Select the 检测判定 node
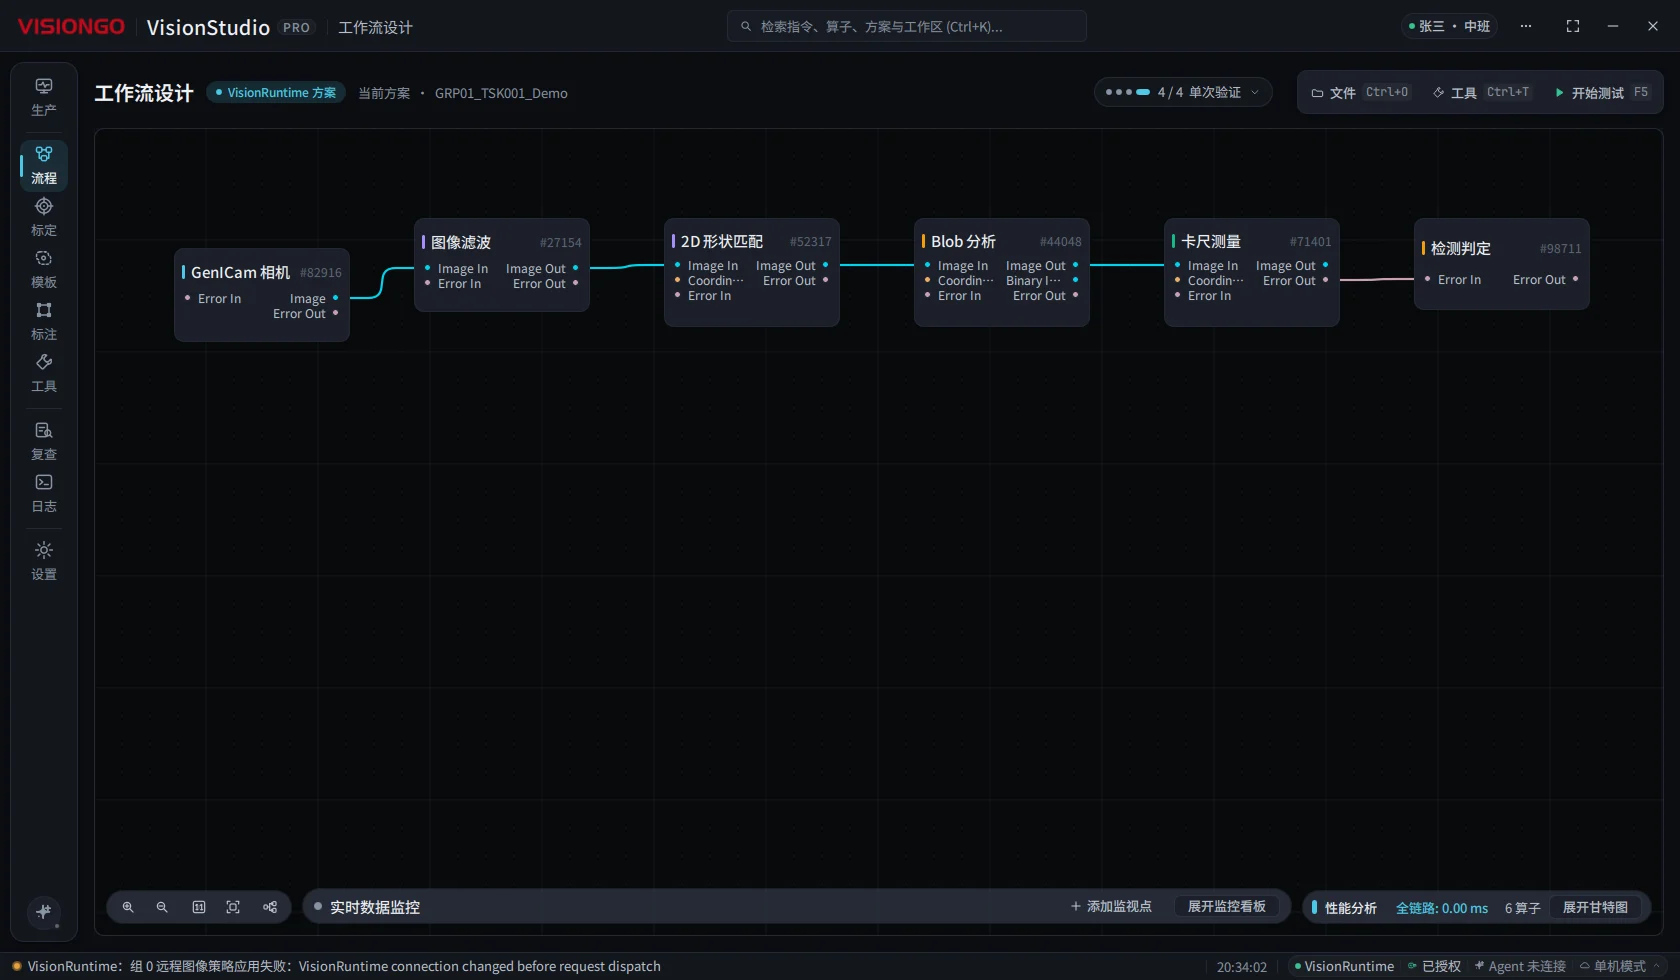 pyautogui.click(x=1502, y=264)
